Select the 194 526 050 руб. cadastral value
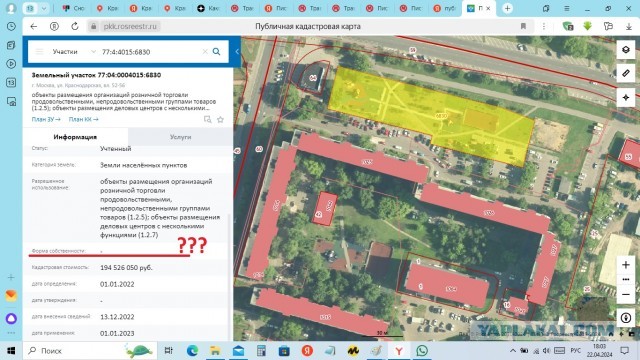This screenshot has height=360, width=640. (126, 268)
